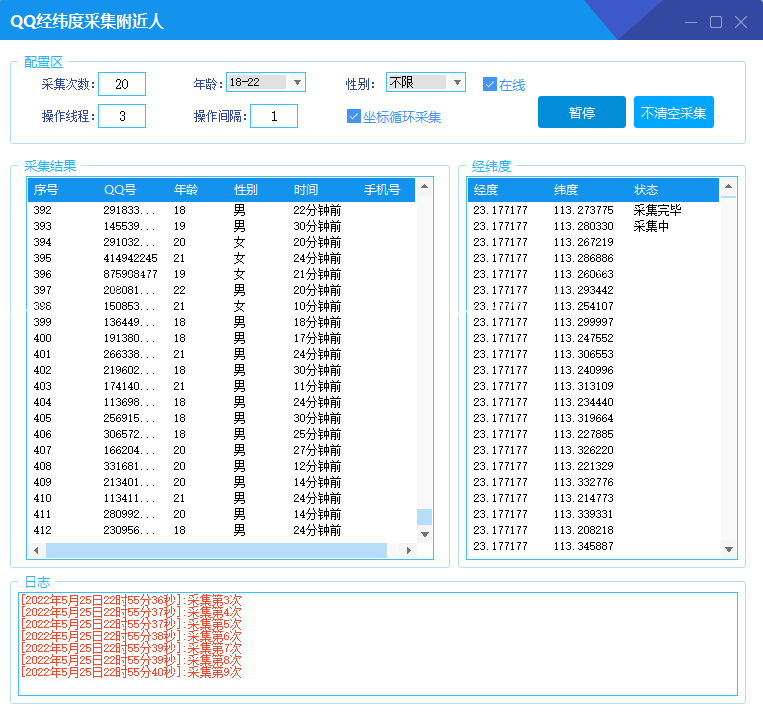Select result row 403
Screen dimensions: 763x712
coord(221,386)
